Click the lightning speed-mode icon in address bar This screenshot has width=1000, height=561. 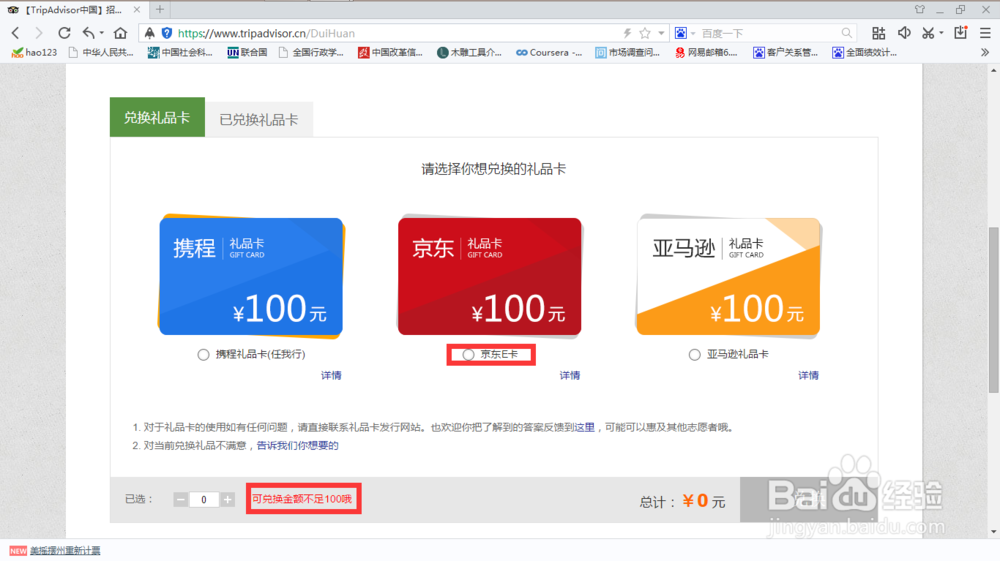[627, 33]
